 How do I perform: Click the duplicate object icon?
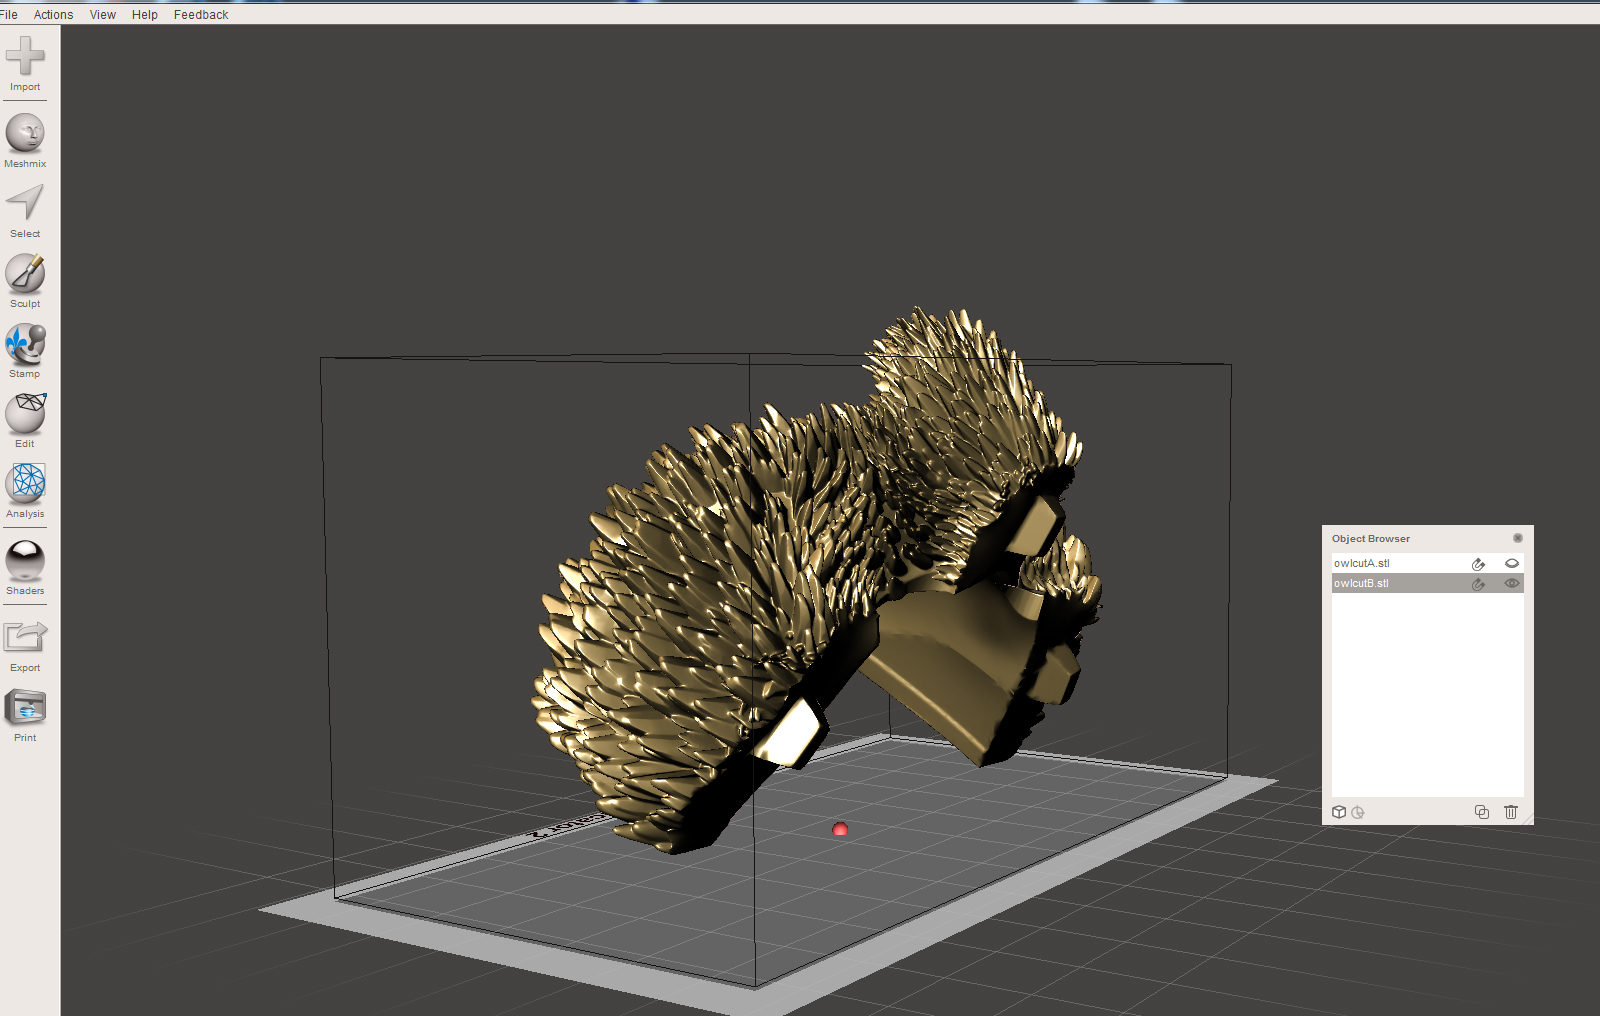pos(1481,812)
